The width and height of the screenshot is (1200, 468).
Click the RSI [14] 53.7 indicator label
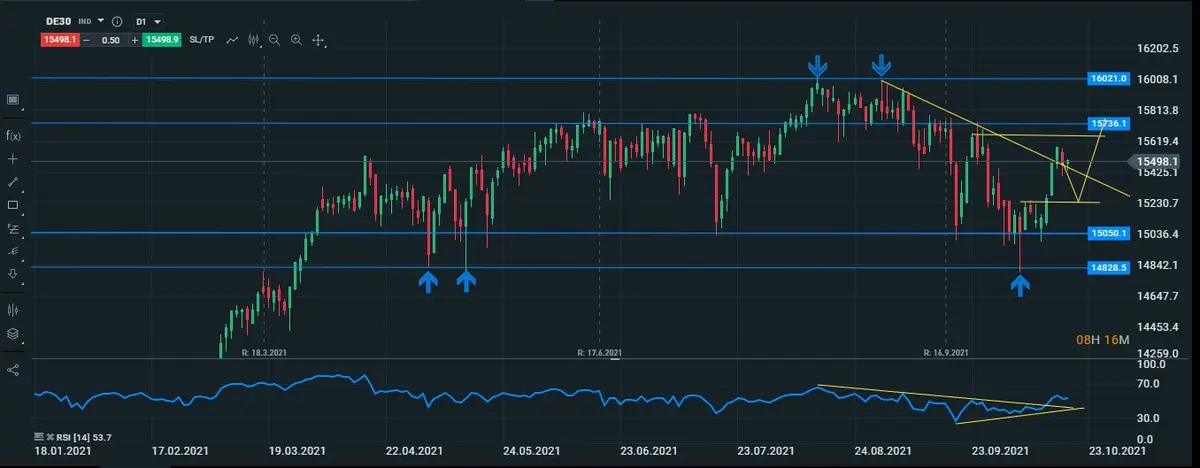83,437
